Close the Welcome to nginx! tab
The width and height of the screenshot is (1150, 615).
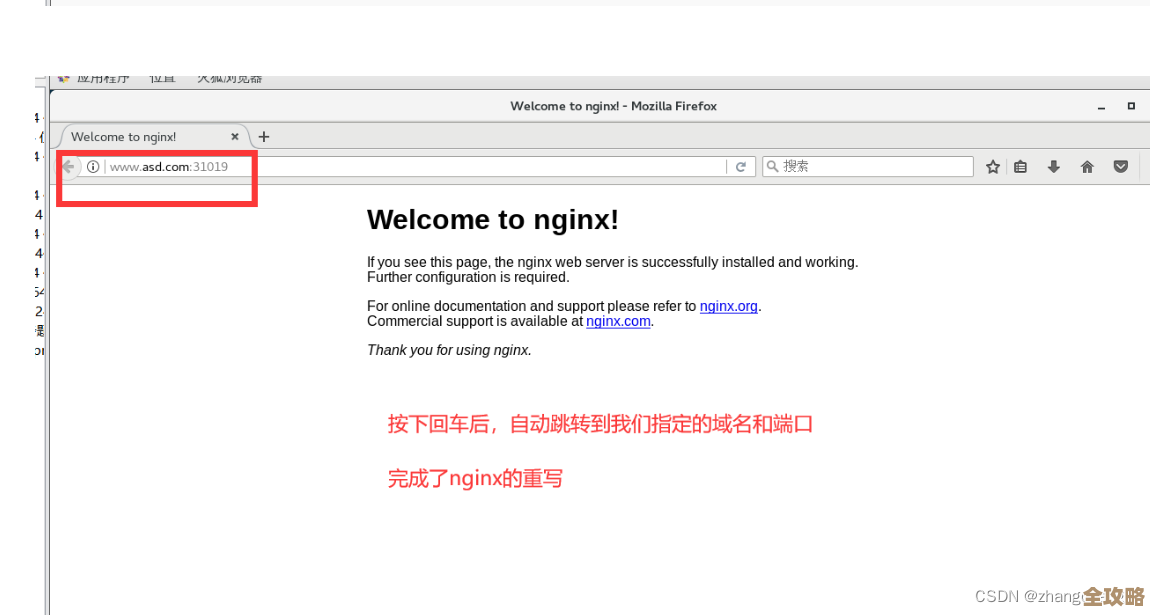pyautogui.click(x=235, y=136)
